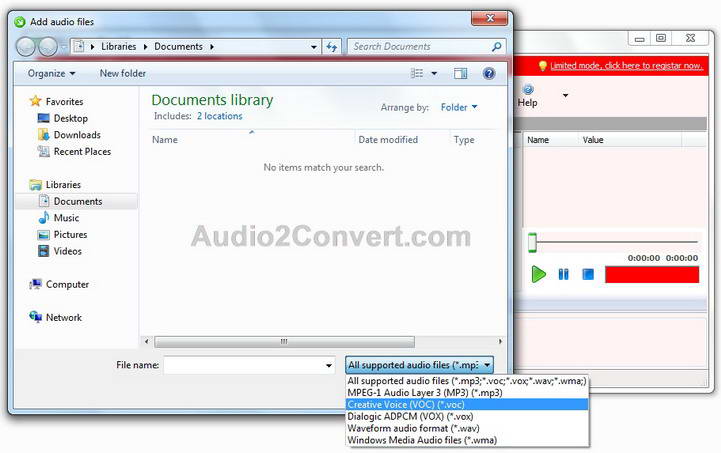The width and height of the screenshot is (721, 453).
Task: Select Downloads in the navigation pane
Action: click(77, 135)
